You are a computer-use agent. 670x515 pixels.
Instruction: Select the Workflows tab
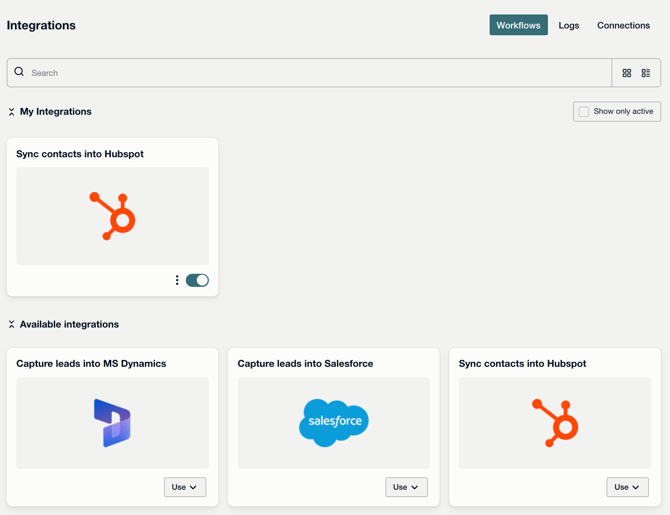pos(518,25)
